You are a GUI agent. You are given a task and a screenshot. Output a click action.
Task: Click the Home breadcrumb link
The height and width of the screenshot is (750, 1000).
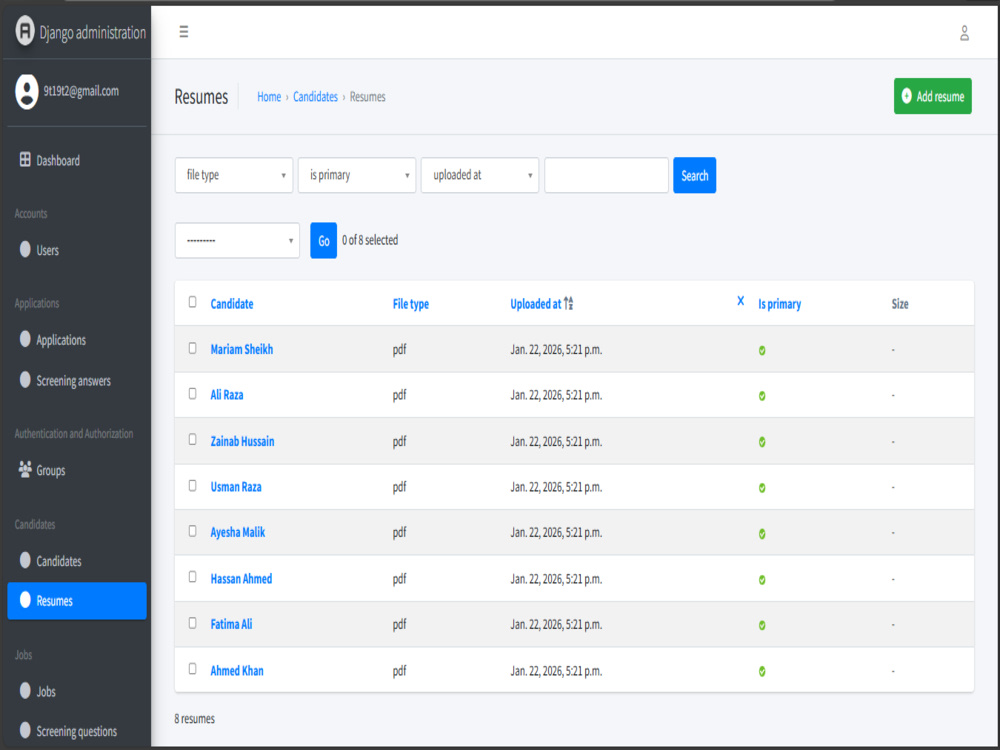269,97
